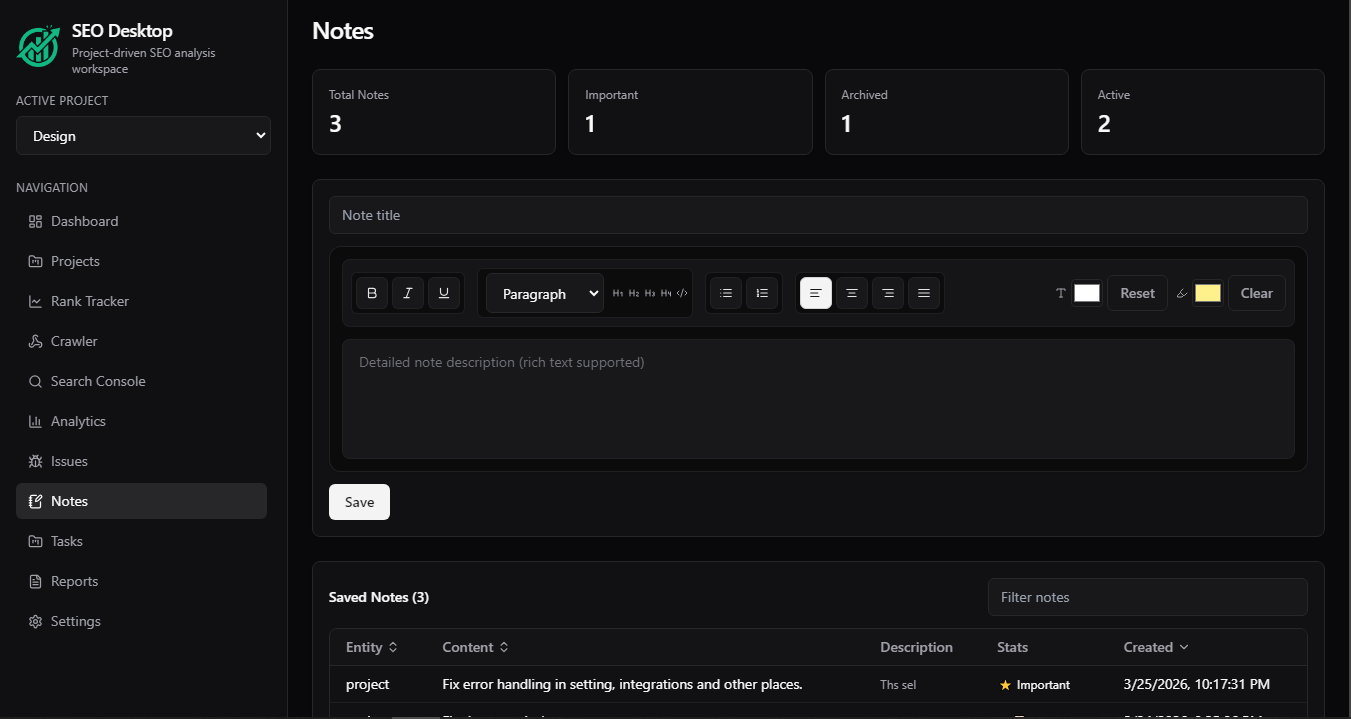Sort notes by the Entity column
Viewport: 1351px width, 719px height.
372,647
